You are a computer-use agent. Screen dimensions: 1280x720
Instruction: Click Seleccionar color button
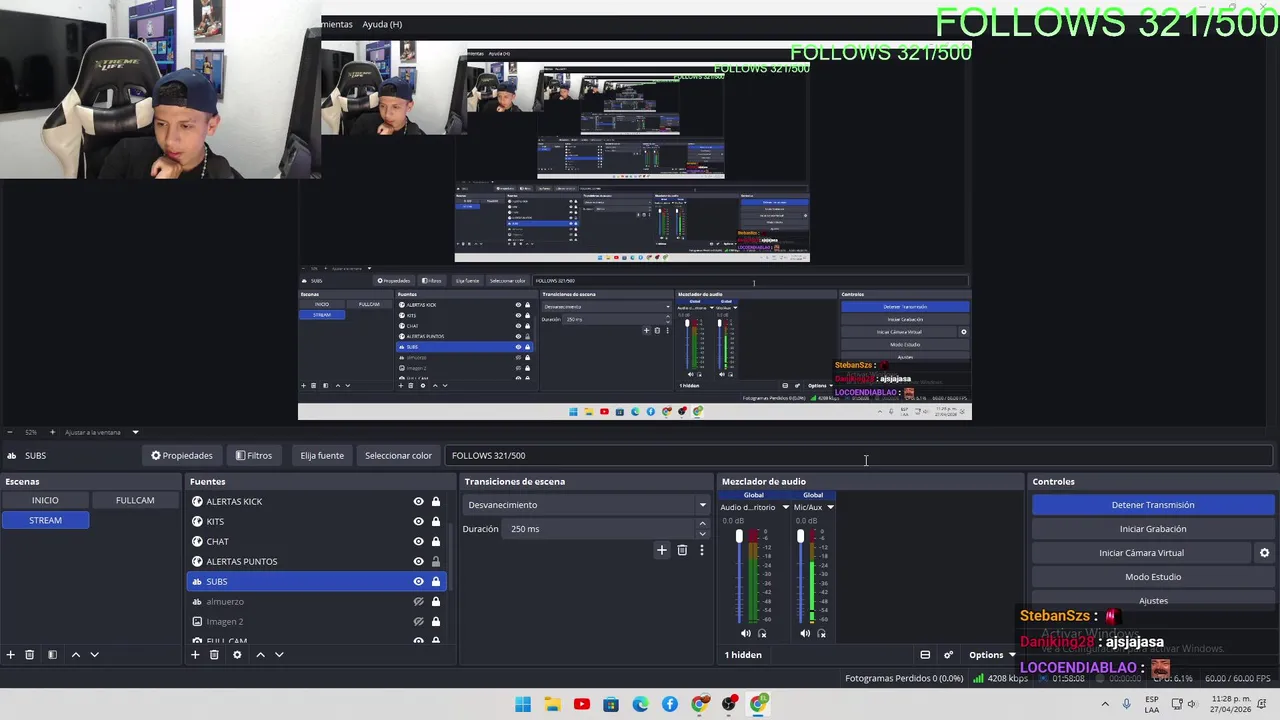pos(398,456)
